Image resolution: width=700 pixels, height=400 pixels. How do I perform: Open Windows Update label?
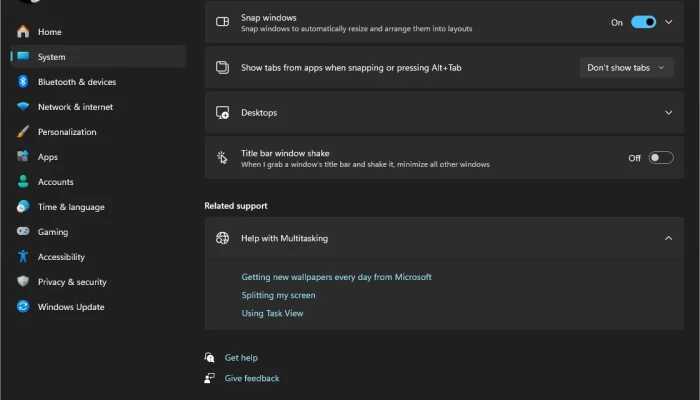click(71, 307)
